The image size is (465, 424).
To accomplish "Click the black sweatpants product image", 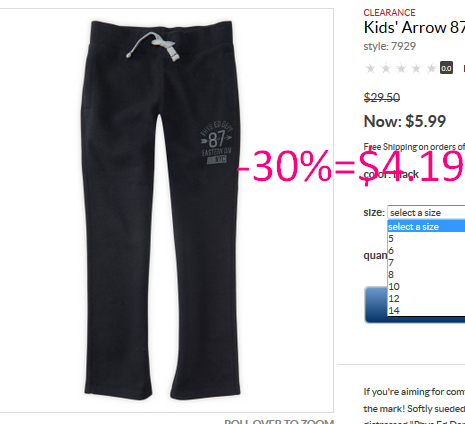I will [160, 210].
